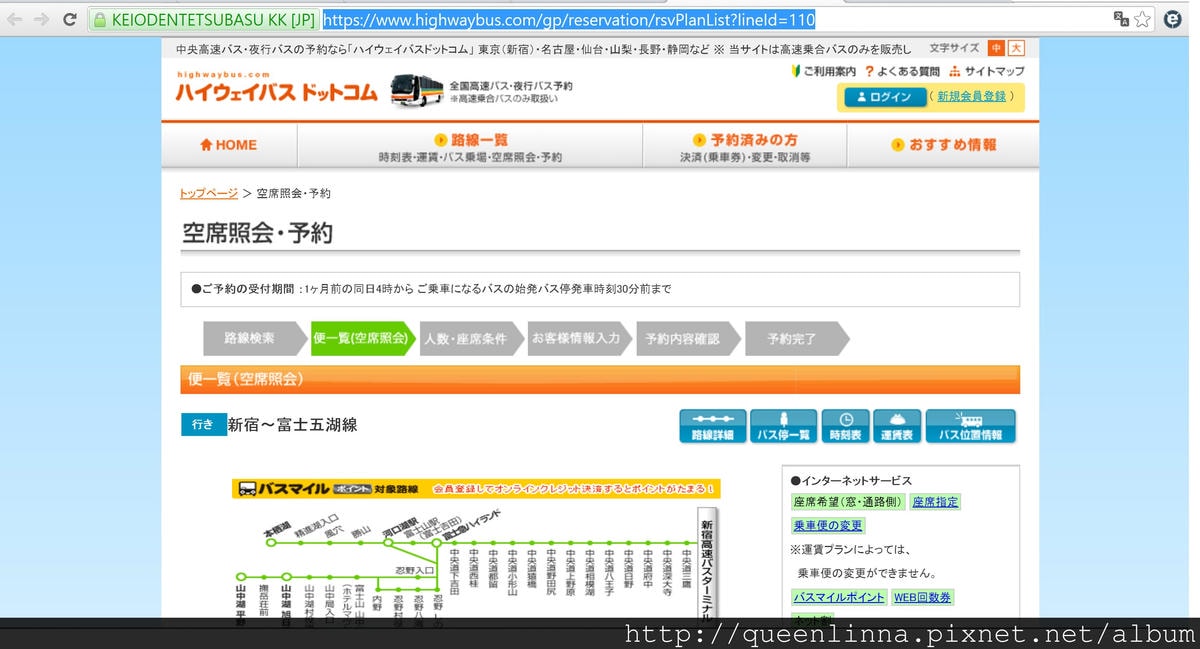The image size is (1200, 649).
Task: Open the 時刻表 timetable icon button
Action: point(845,426)
